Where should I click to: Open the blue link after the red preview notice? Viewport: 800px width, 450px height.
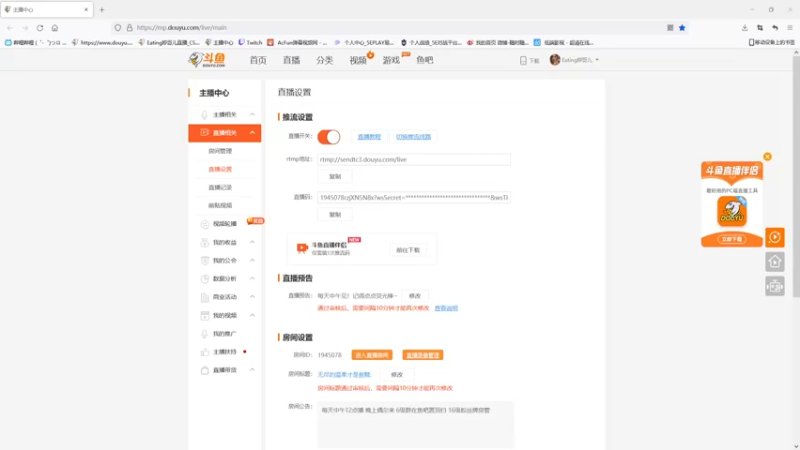[446, 308]
